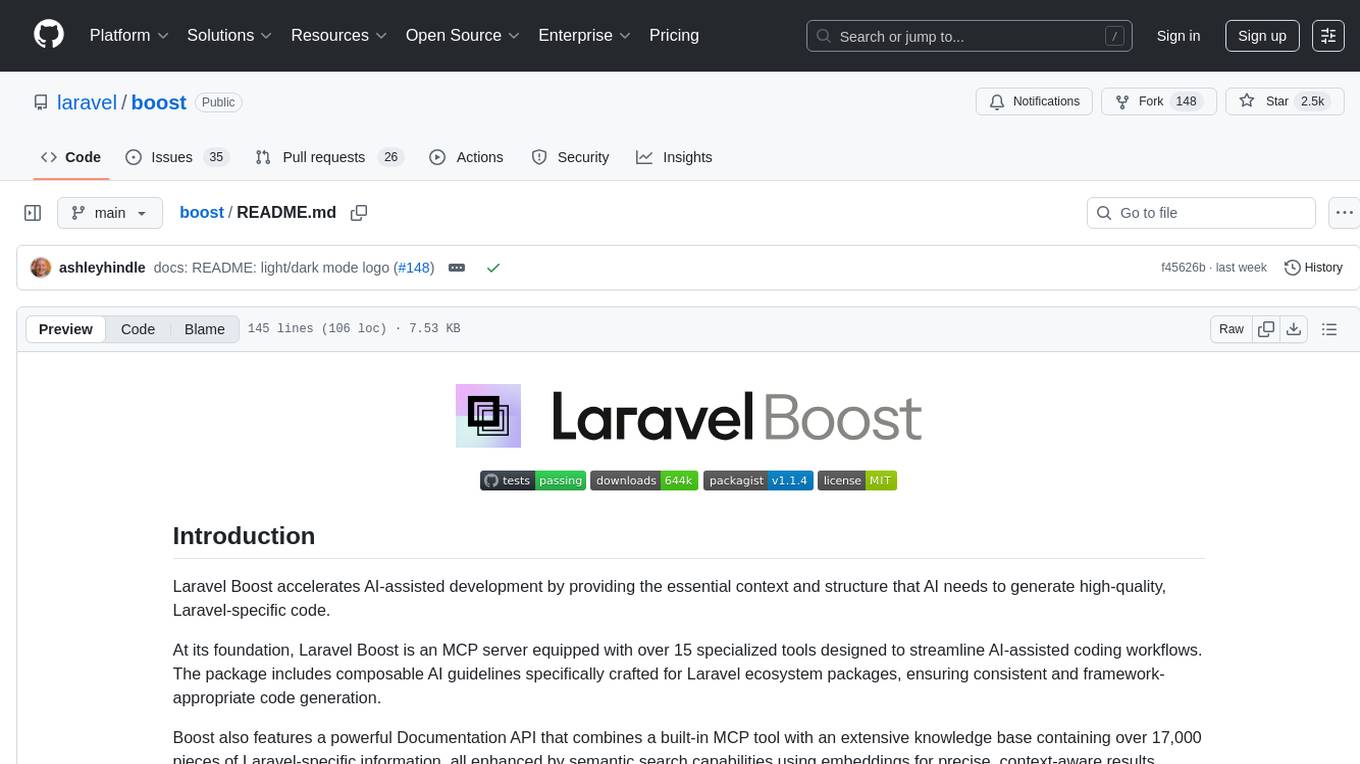Screen dimensions: 1360x764
Task: Click the downloads 644k badge
Action: [643, 481]
